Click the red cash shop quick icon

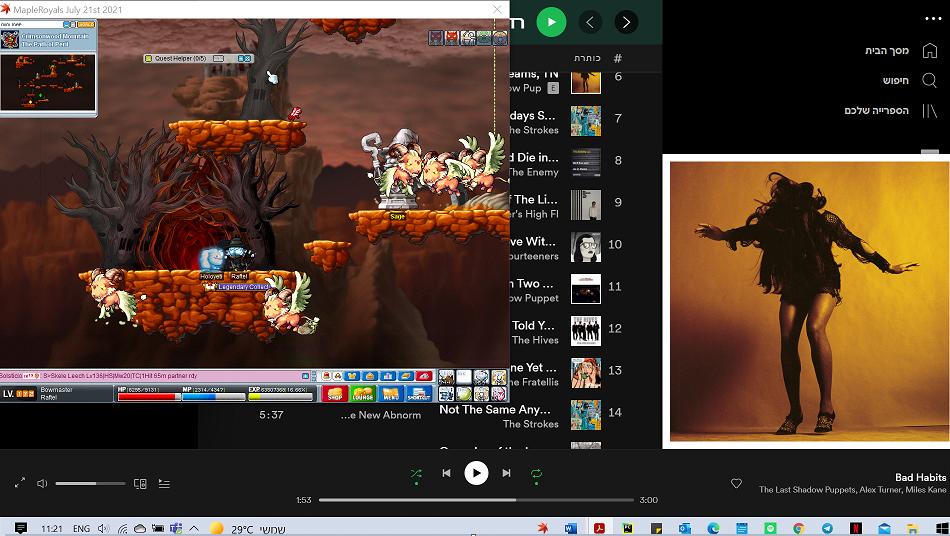coord(327,376)
